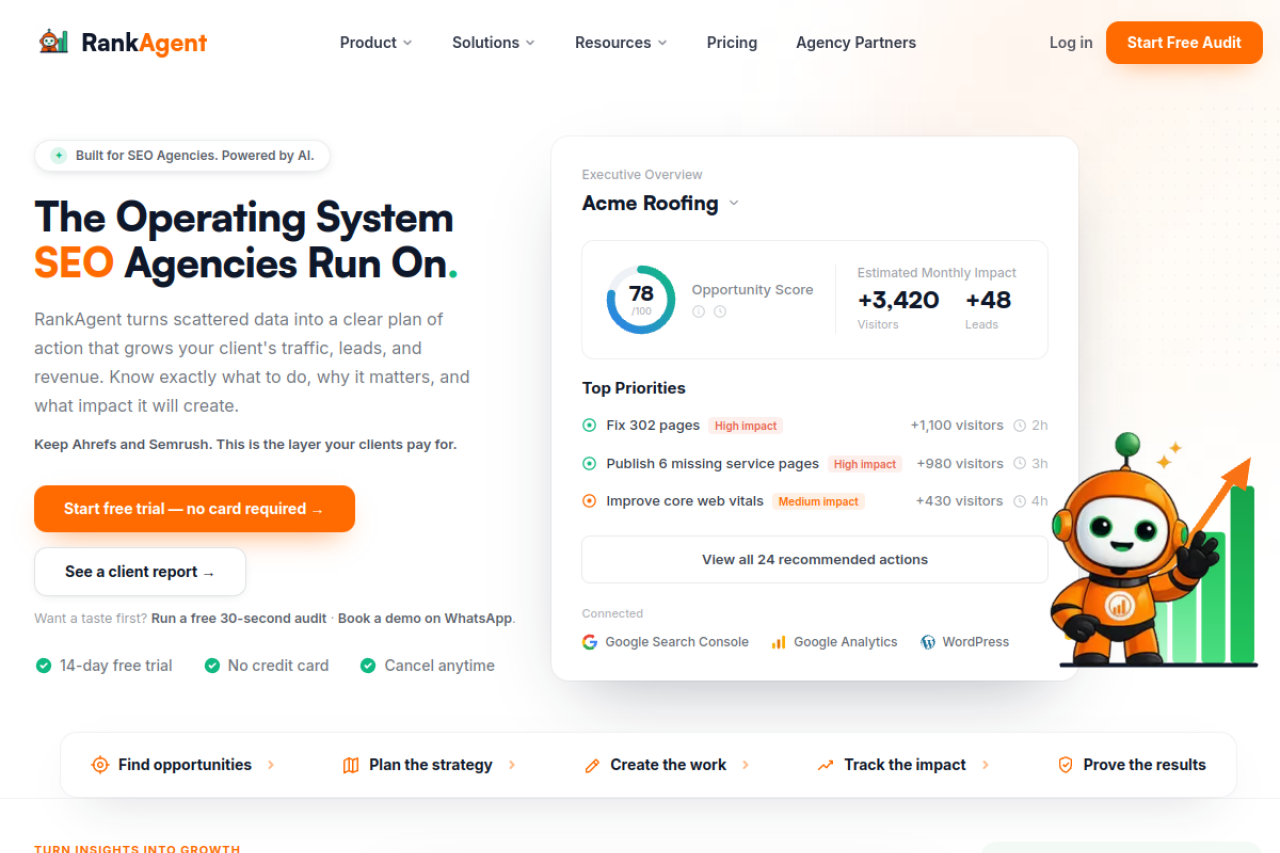
Task: Click the green check icon beside 14-day free trial
Action: pyautogui.click(x=43, y=666)
